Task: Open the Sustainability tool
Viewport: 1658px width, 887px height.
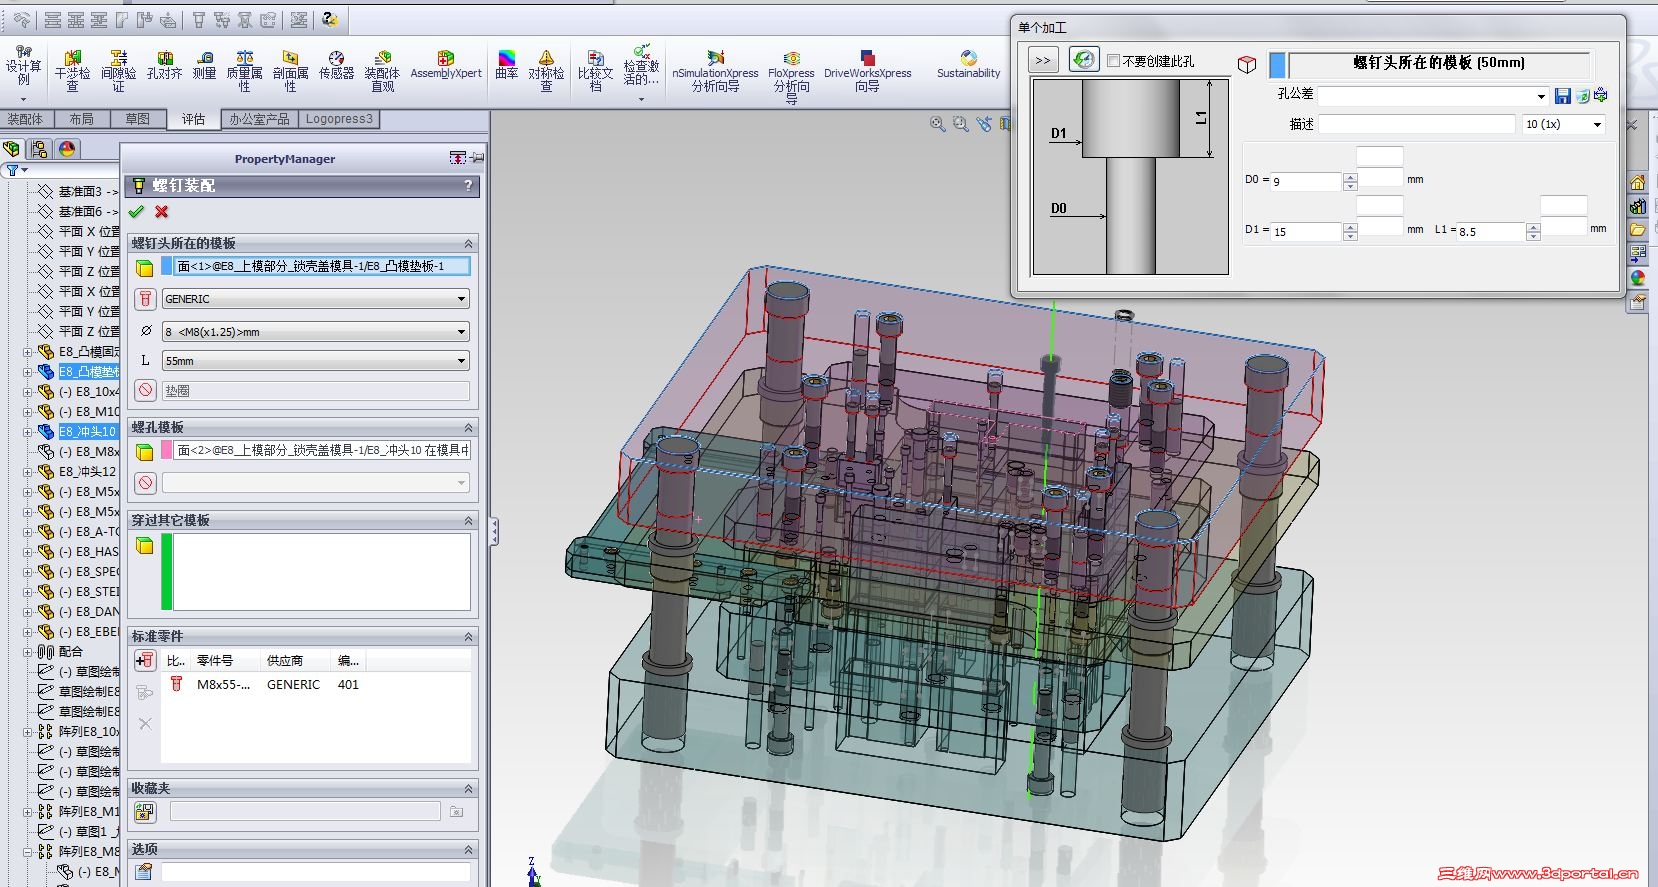Action: point(968,66)
